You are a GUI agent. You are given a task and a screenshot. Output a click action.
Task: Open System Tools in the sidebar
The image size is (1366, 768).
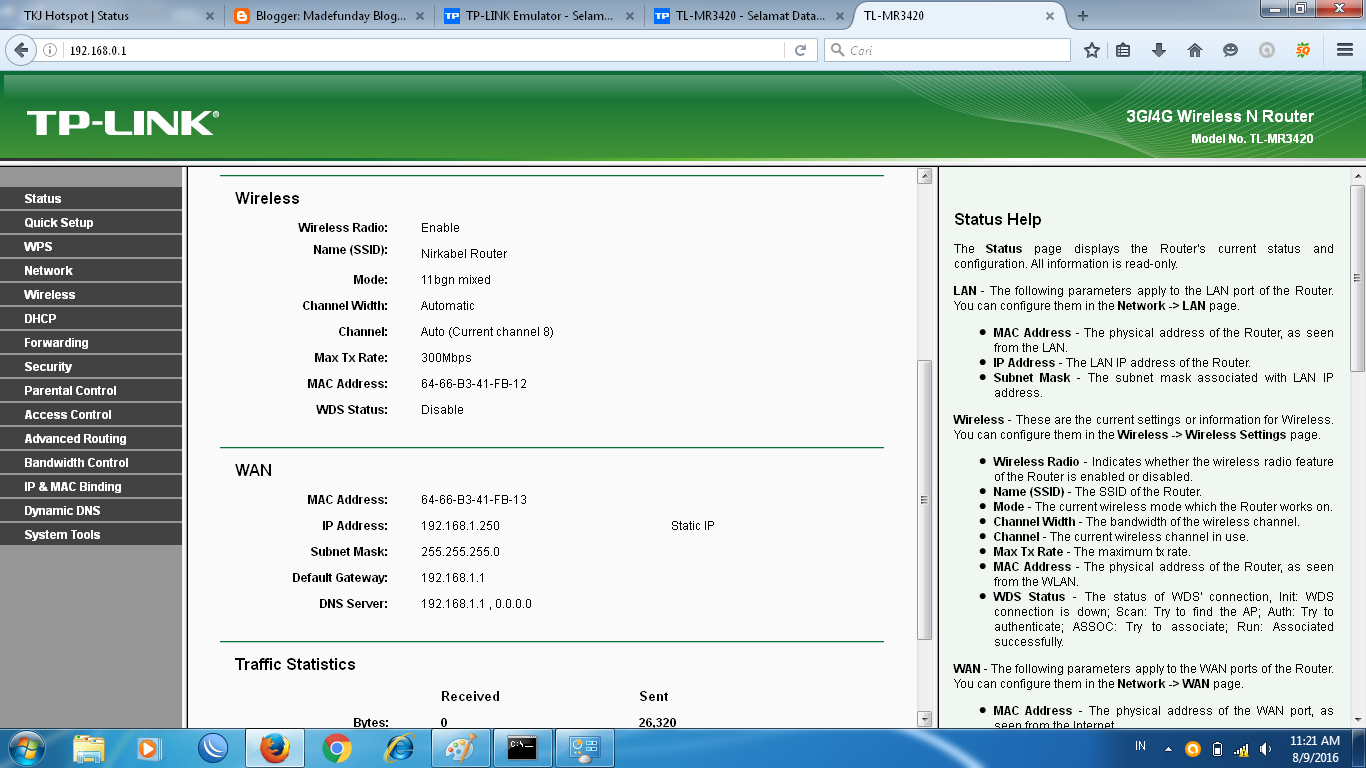(91, 535)
